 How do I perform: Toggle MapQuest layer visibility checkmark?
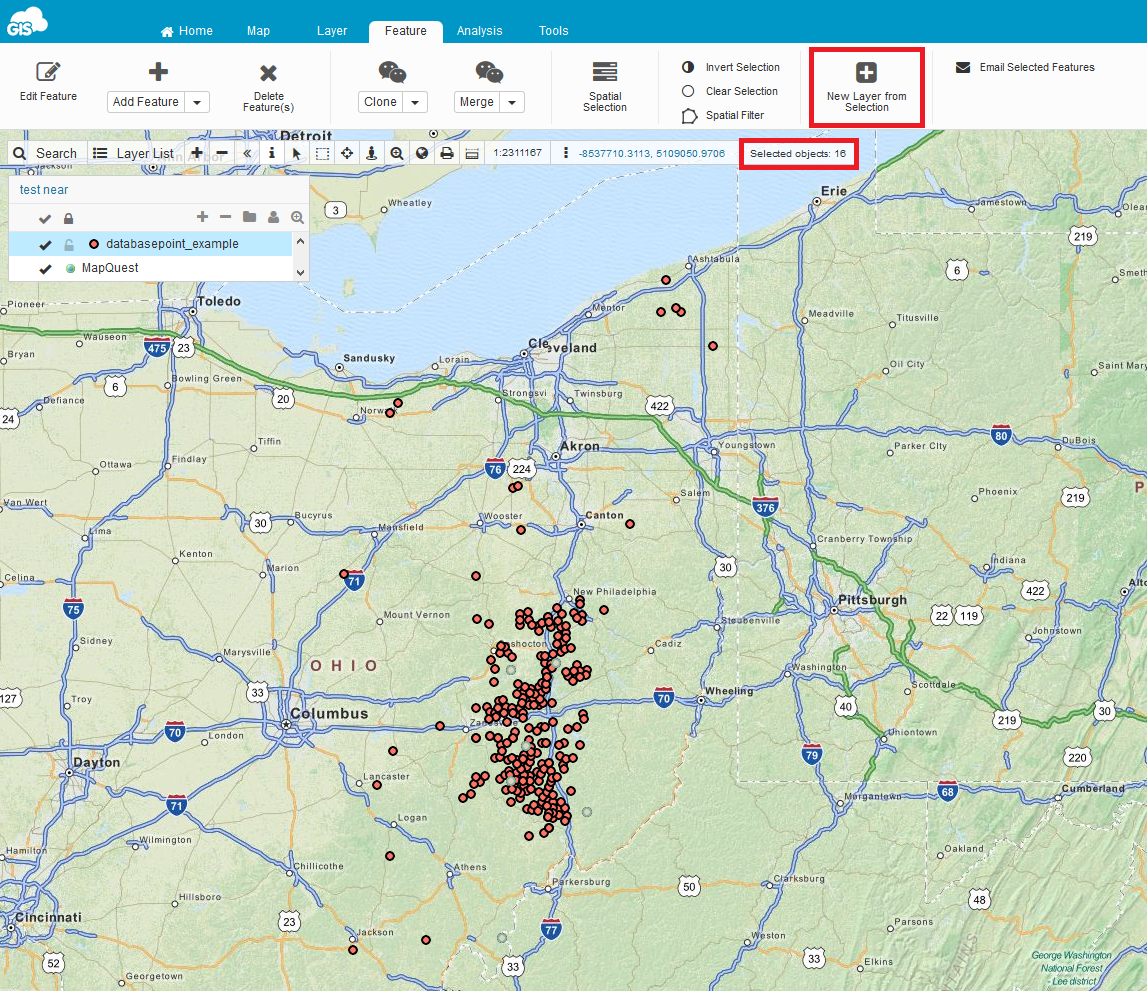pos(45,268)
